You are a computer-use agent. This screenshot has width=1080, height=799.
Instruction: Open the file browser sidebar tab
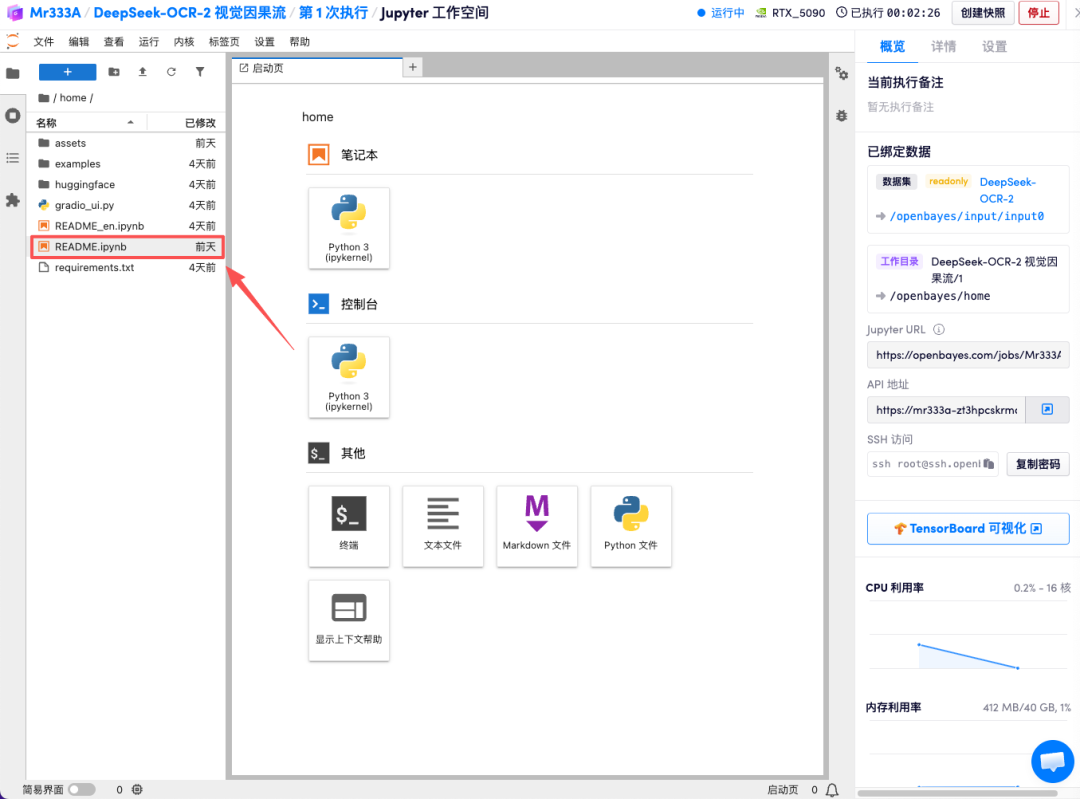(12, 73)
